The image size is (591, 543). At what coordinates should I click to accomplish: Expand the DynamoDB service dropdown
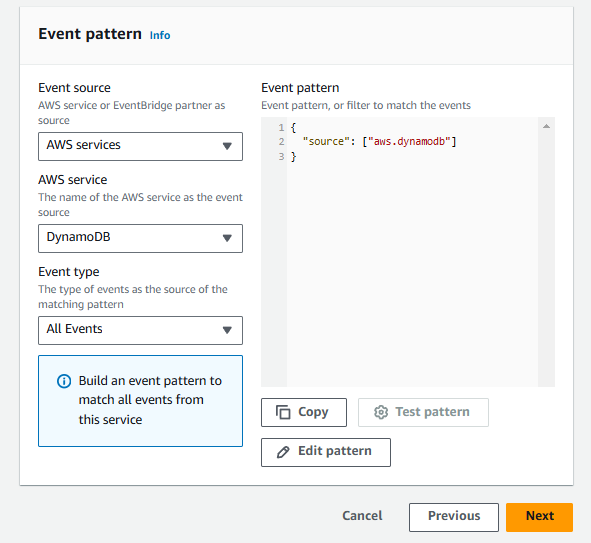140,238
